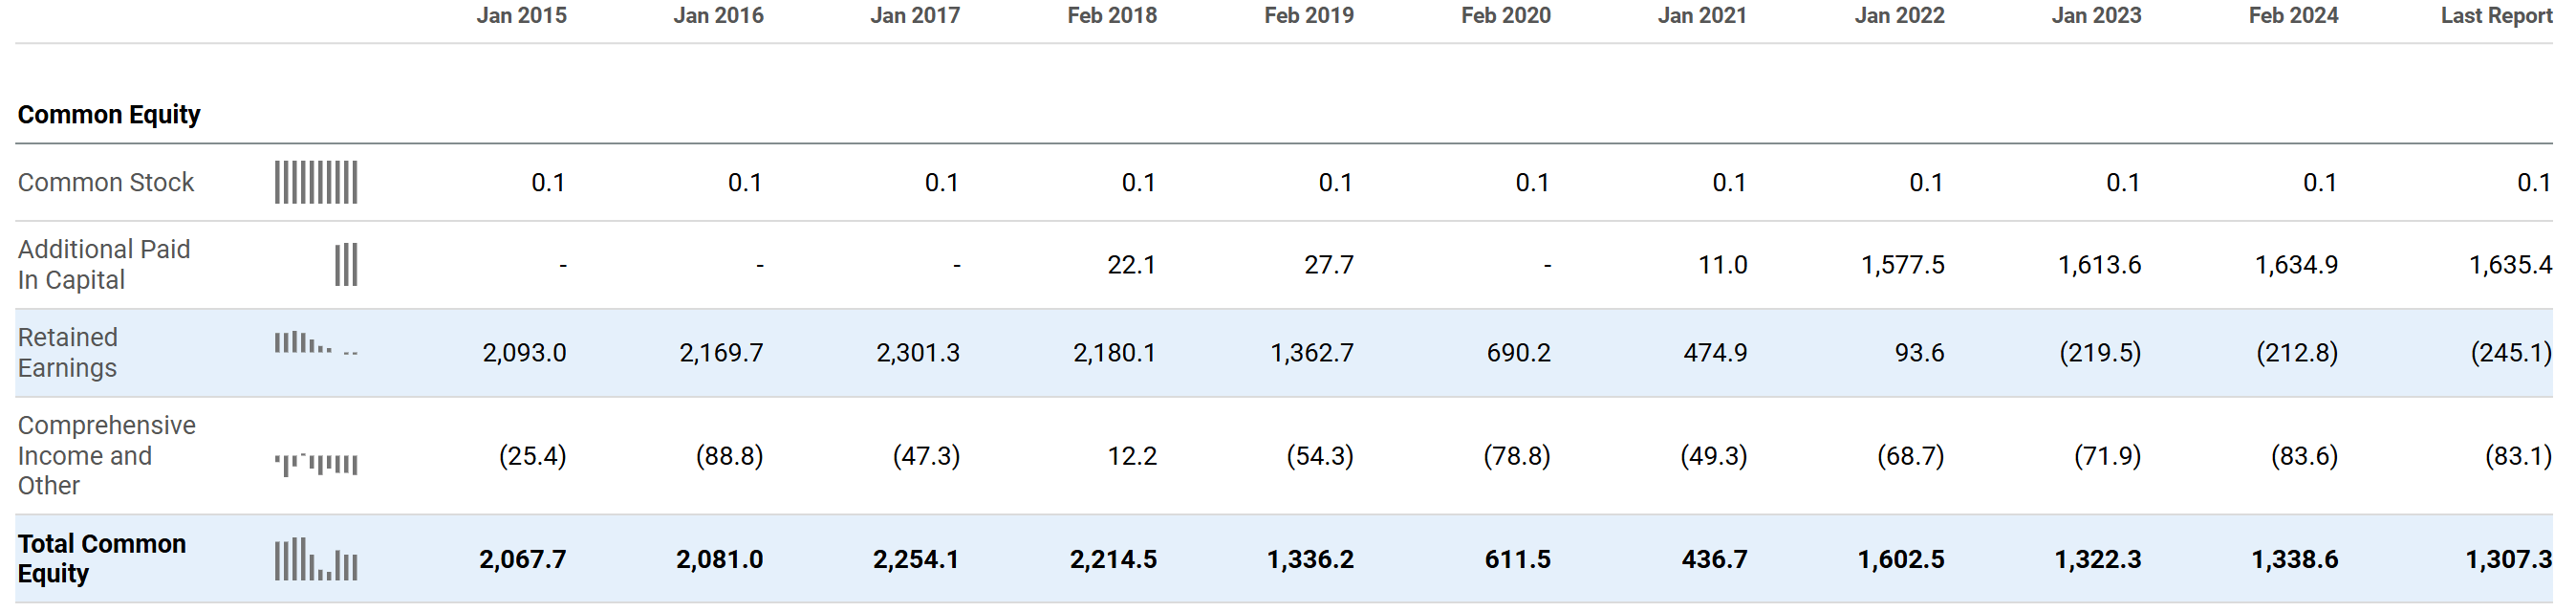The image size is (2576, 612).
Task: Click the Total Common Equity label
Action: tap(102, 559)
